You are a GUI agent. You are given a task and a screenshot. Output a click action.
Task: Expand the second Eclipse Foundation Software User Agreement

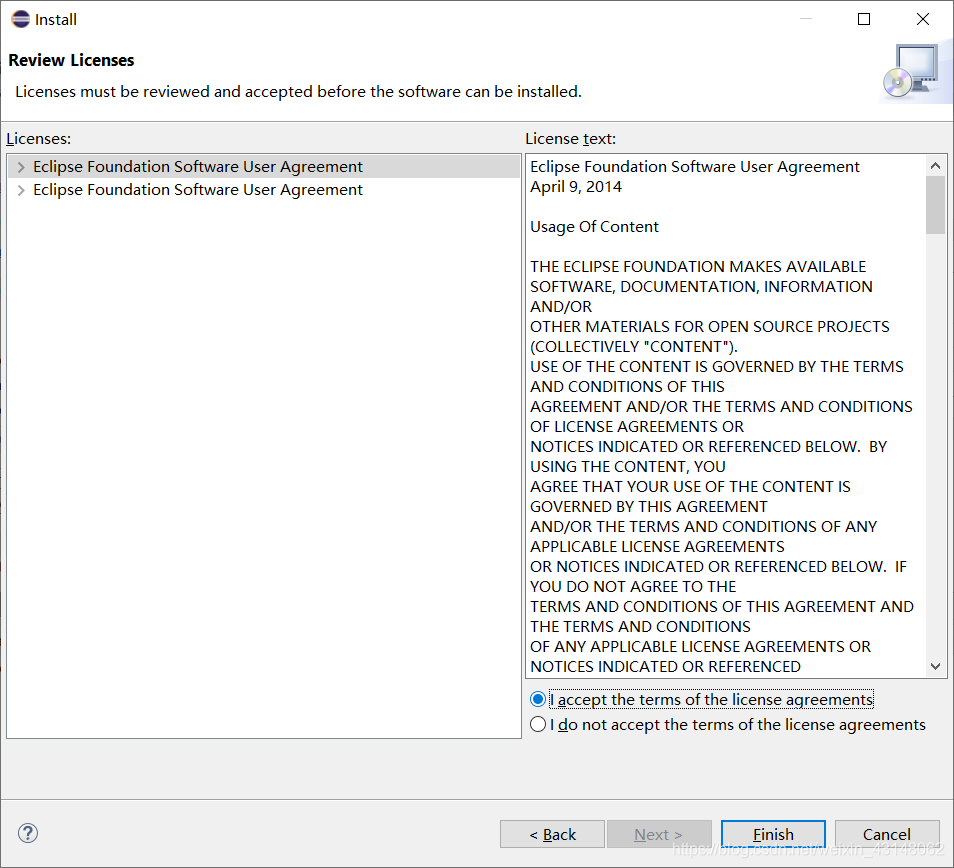pos(21,190)
